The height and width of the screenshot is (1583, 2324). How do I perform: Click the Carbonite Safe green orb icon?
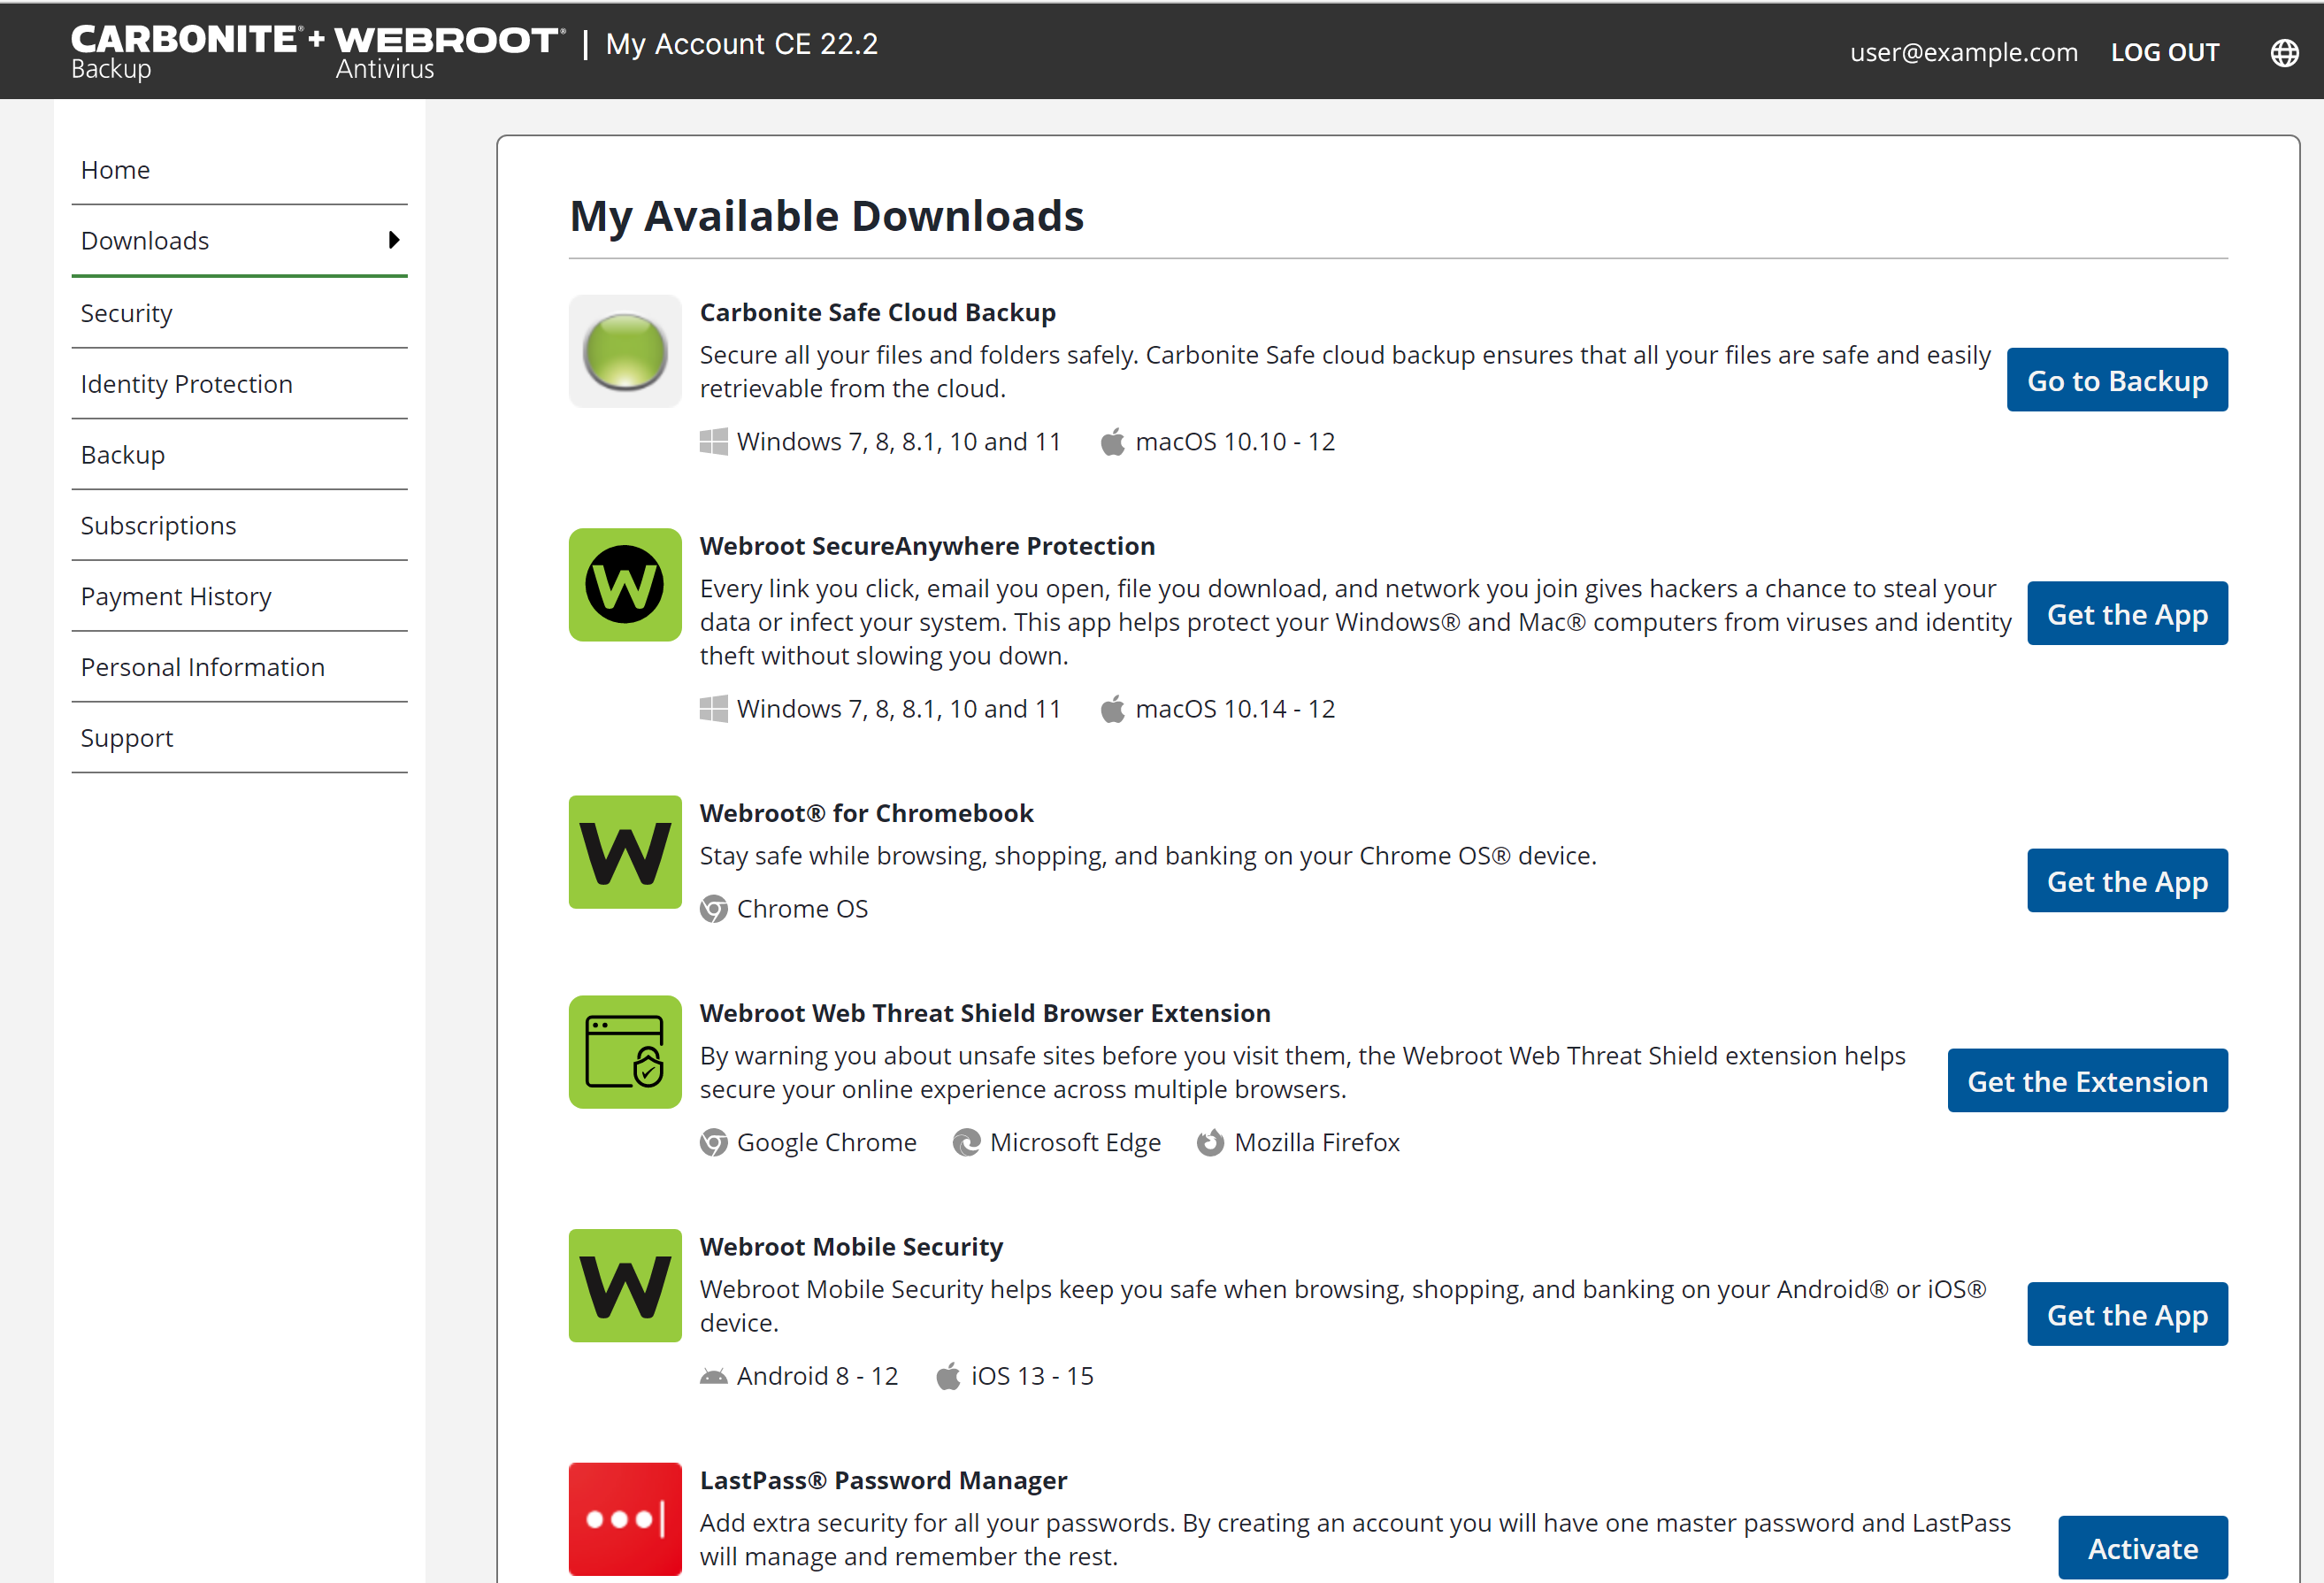pyautogui.click(x=625, y=351)
